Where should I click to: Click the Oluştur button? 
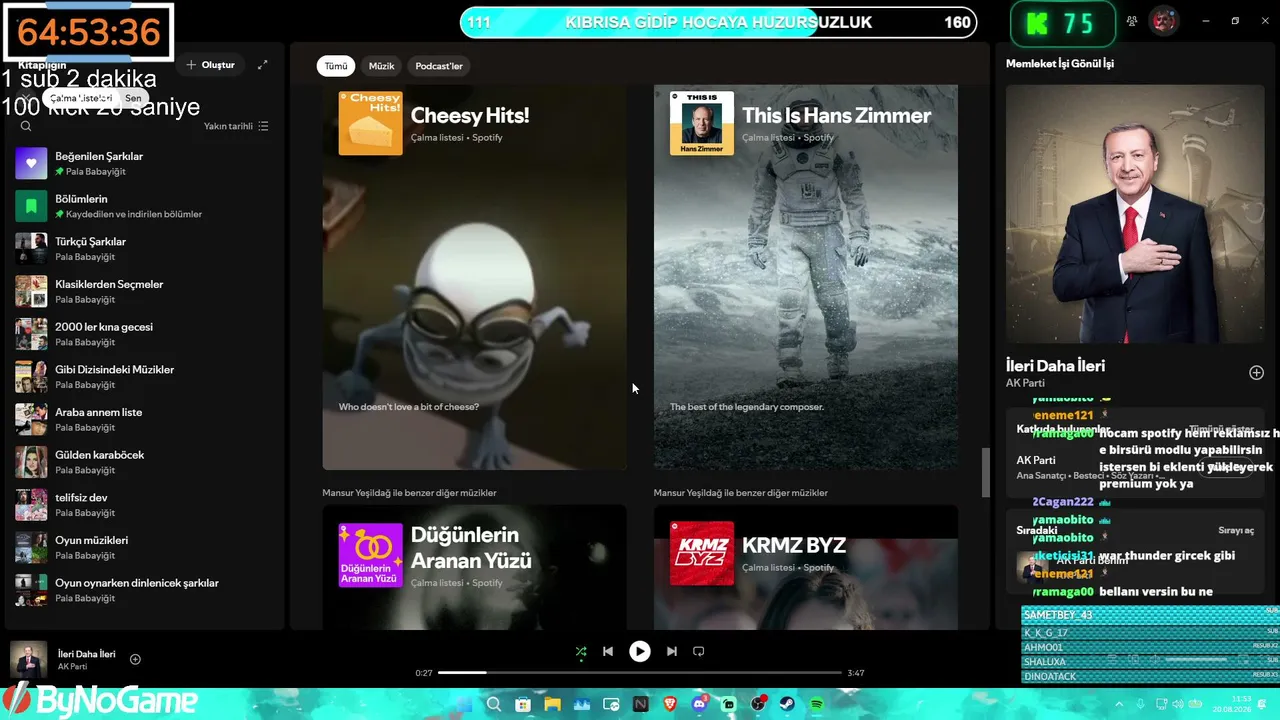pos(210,65)
